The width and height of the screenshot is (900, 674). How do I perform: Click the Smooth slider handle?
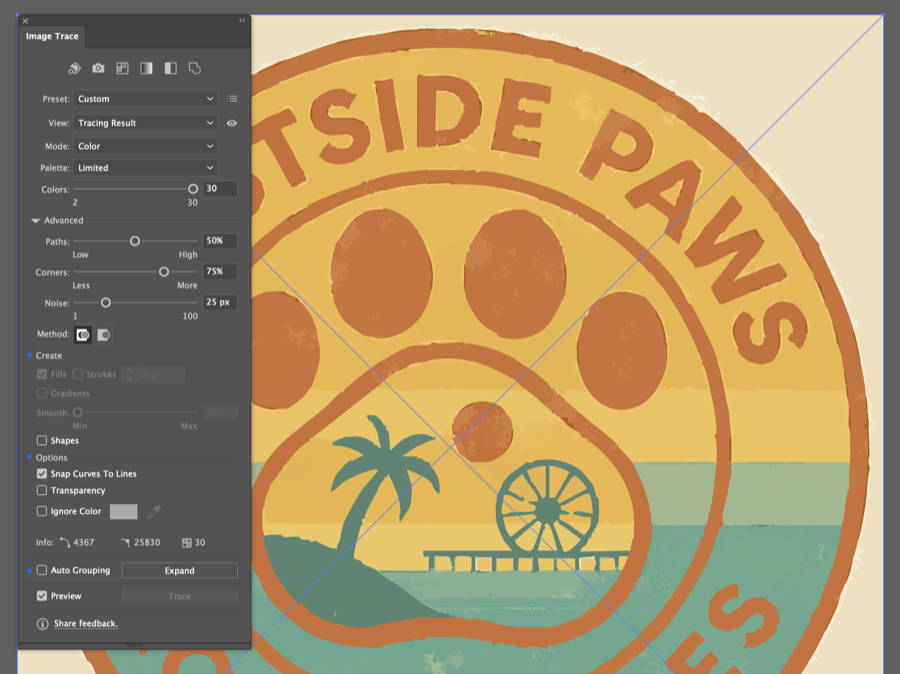(77, 412)
